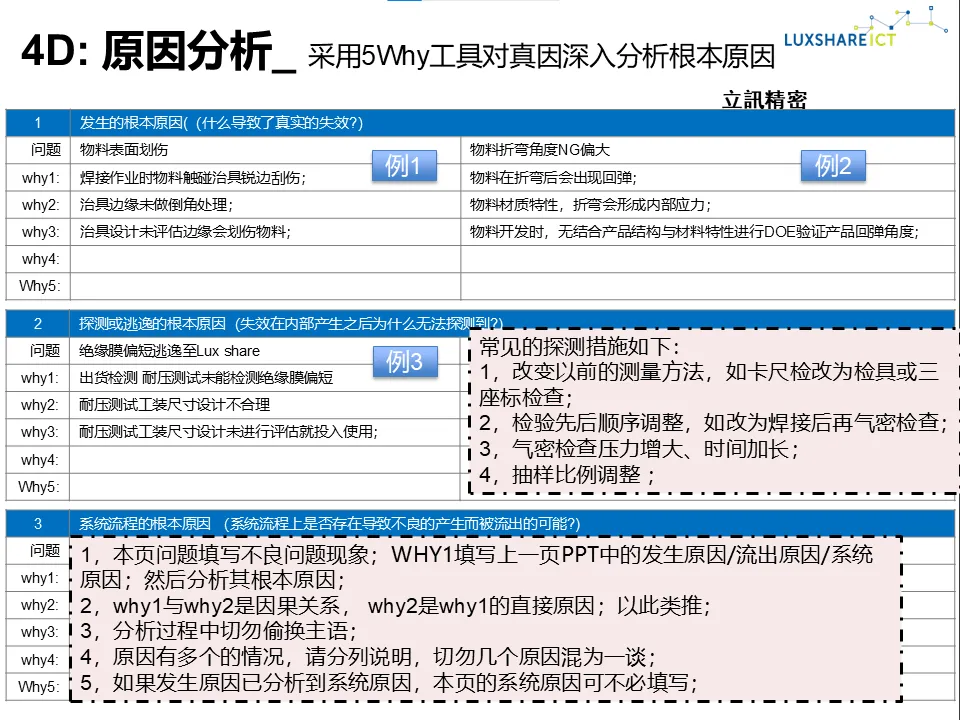Click note line 原因有多个的情况，请分列说明
960x720 pixels.
pos(368,656)
